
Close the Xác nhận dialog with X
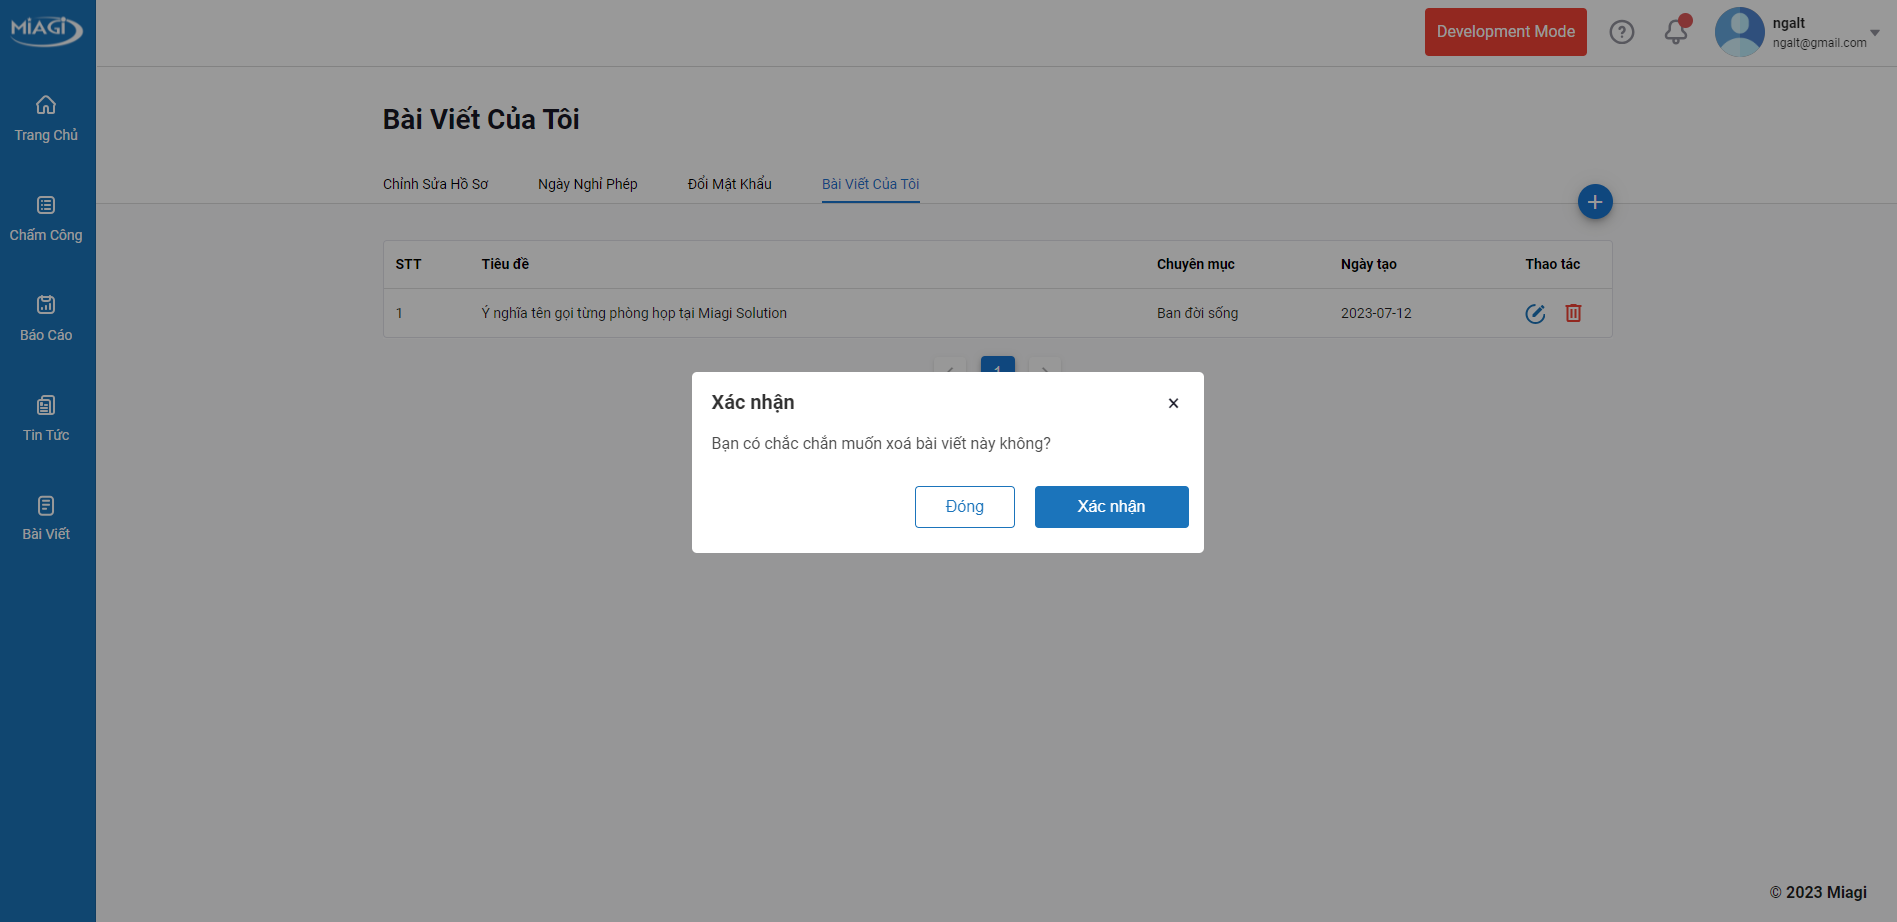[1173, 403]
